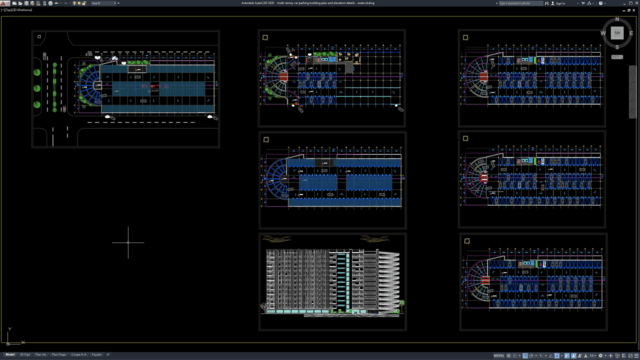Click the MODEL space status bar button

[499, 356]
